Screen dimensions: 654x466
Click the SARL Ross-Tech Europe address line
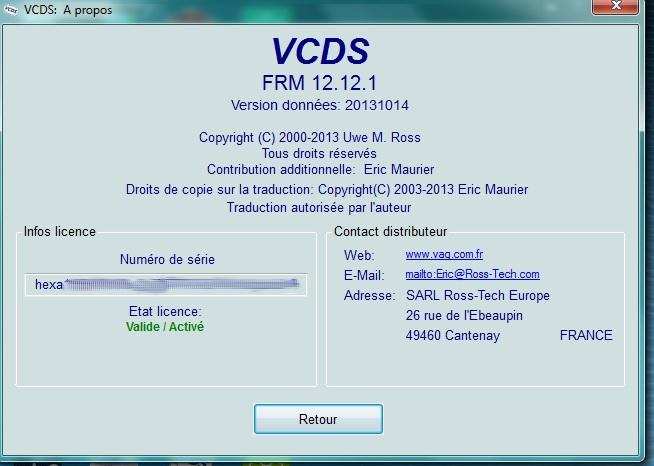[x=477, y=296]
